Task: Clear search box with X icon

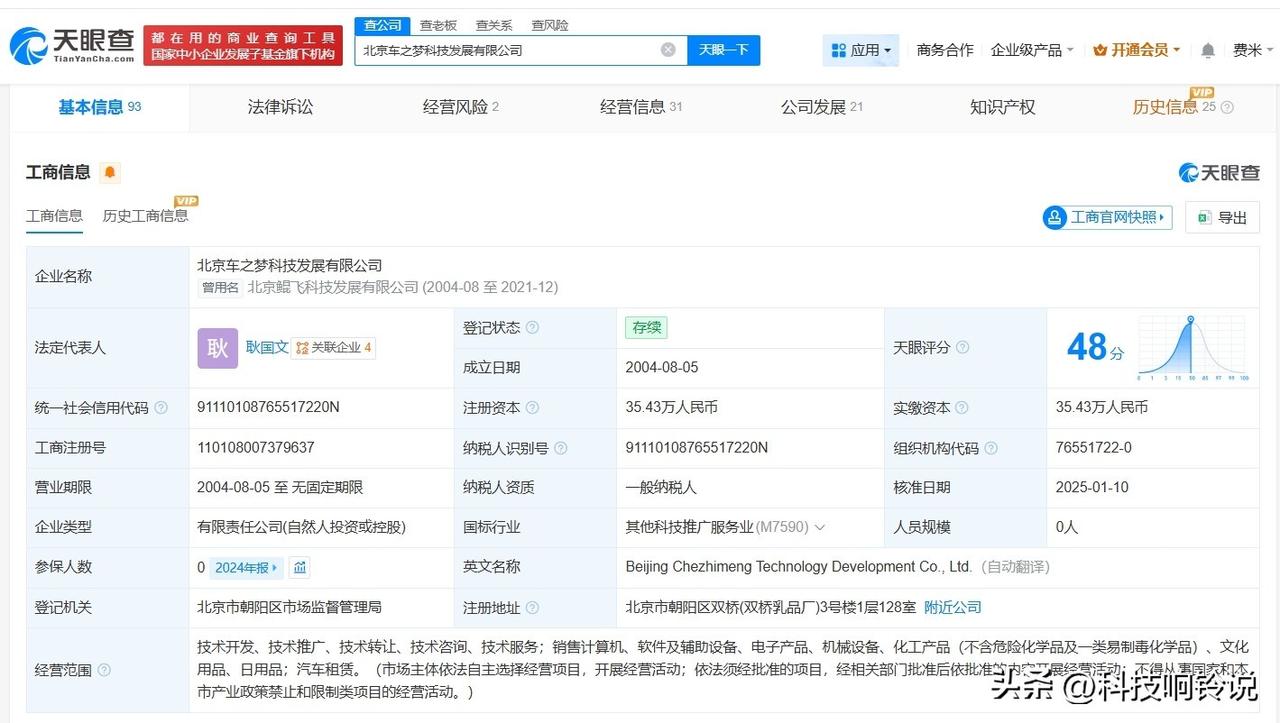Action: coord(668,50)
